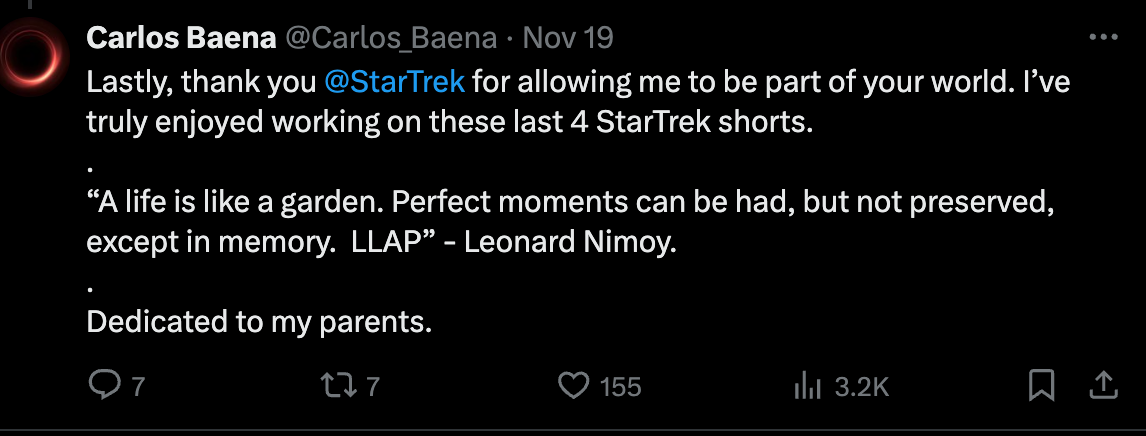This screenshot has height=436, width=1146.
Task: Click the 155 likes count
Action: coord(620,387)
